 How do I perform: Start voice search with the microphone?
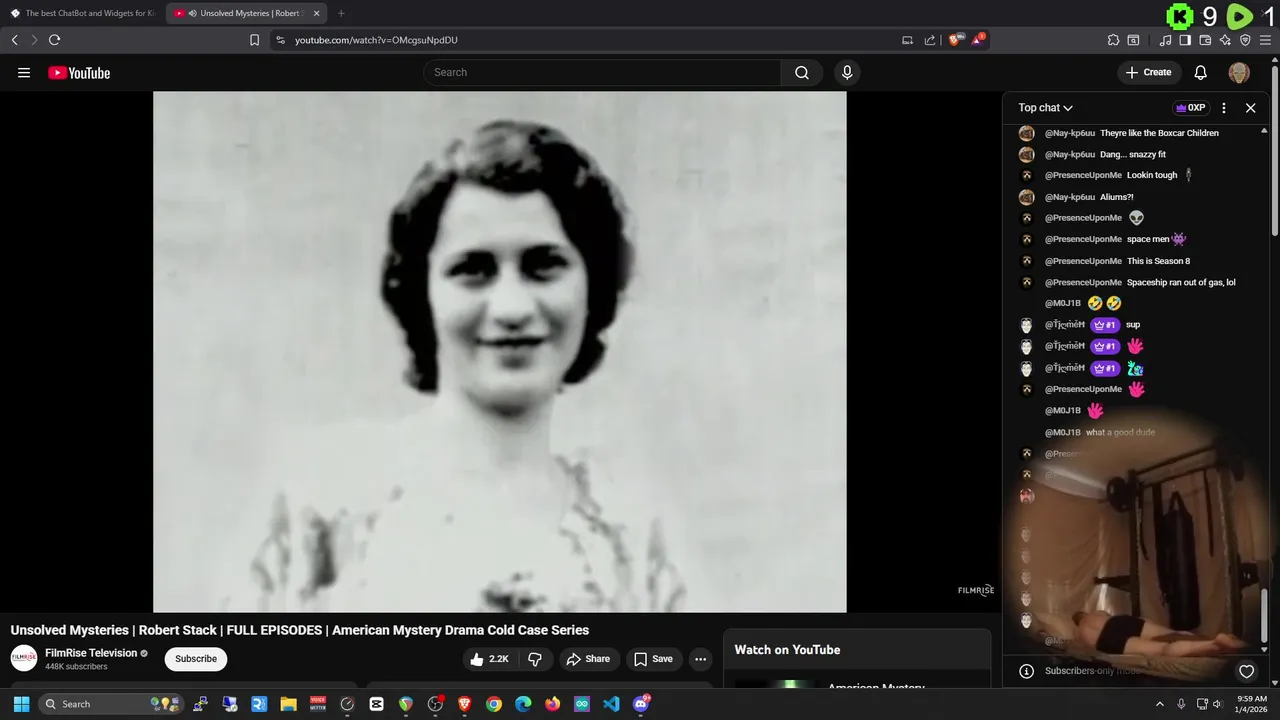[x=847, y=72]
